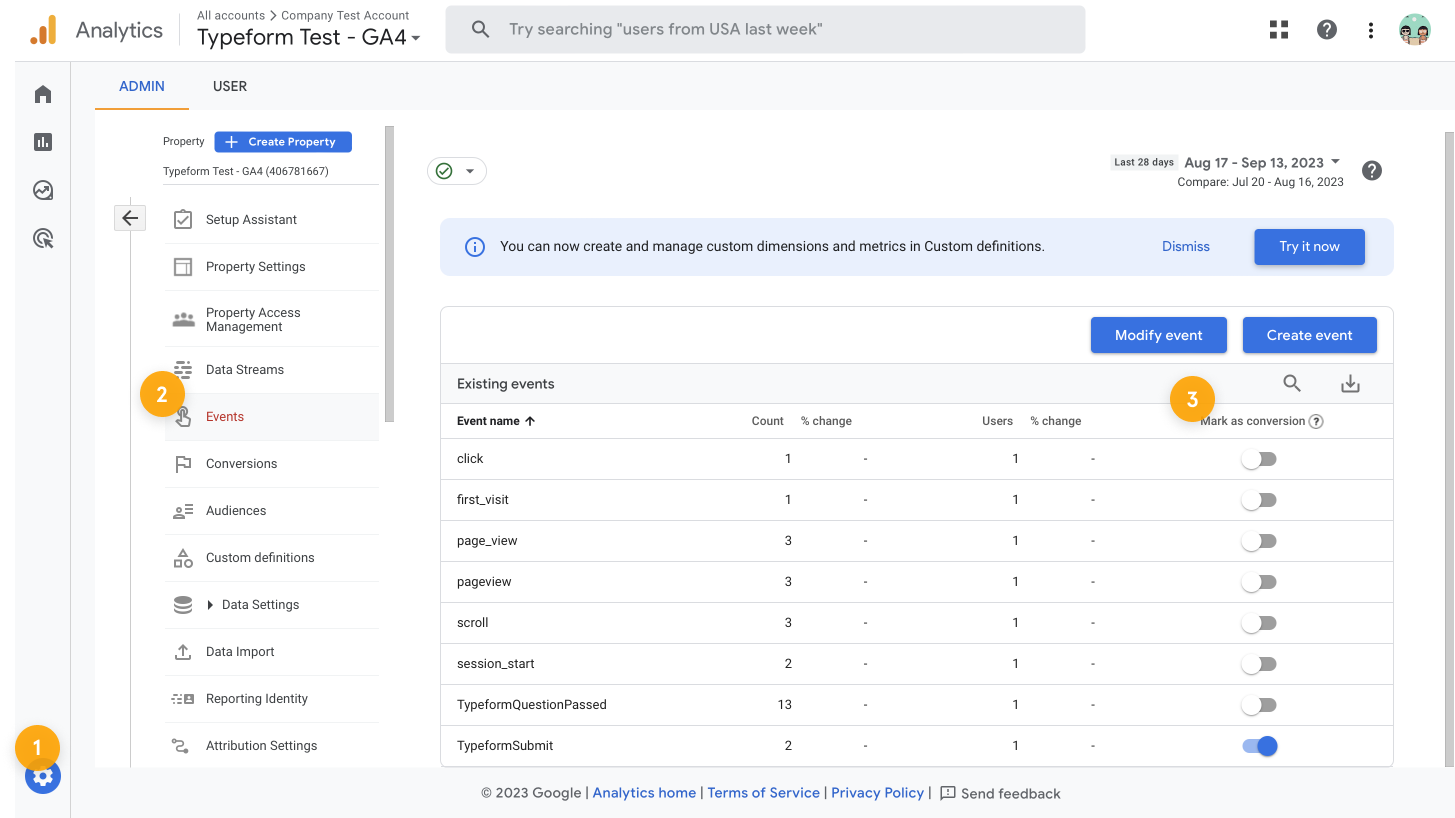
Task: Dismiss the custom definitions banner
Action: tap(1186, 246)
